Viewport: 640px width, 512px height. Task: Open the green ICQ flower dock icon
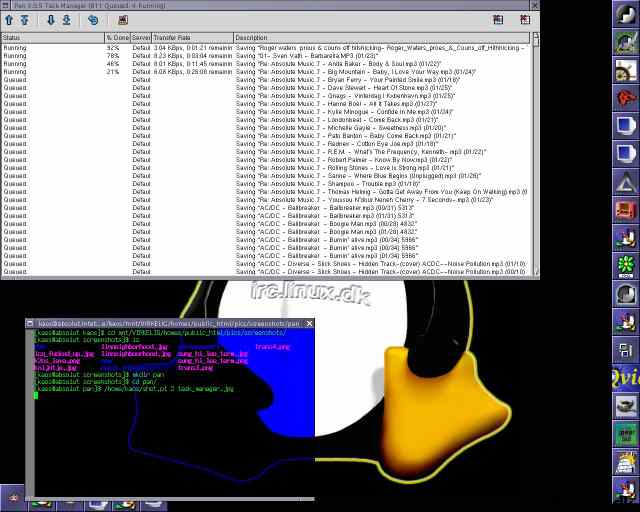[x=625, y=265]
